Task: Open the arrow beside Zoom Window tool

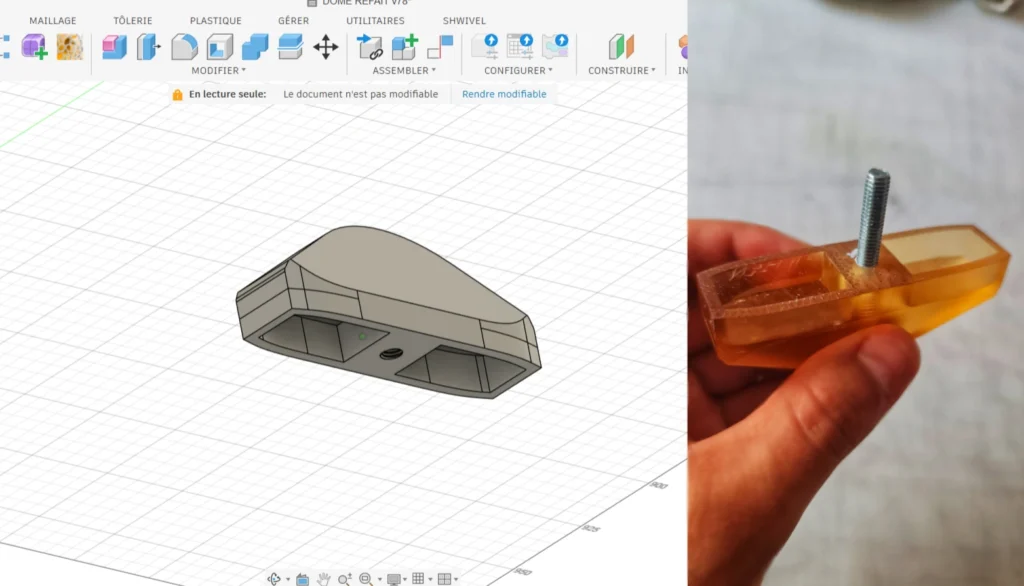Action: tap(379, 579)
